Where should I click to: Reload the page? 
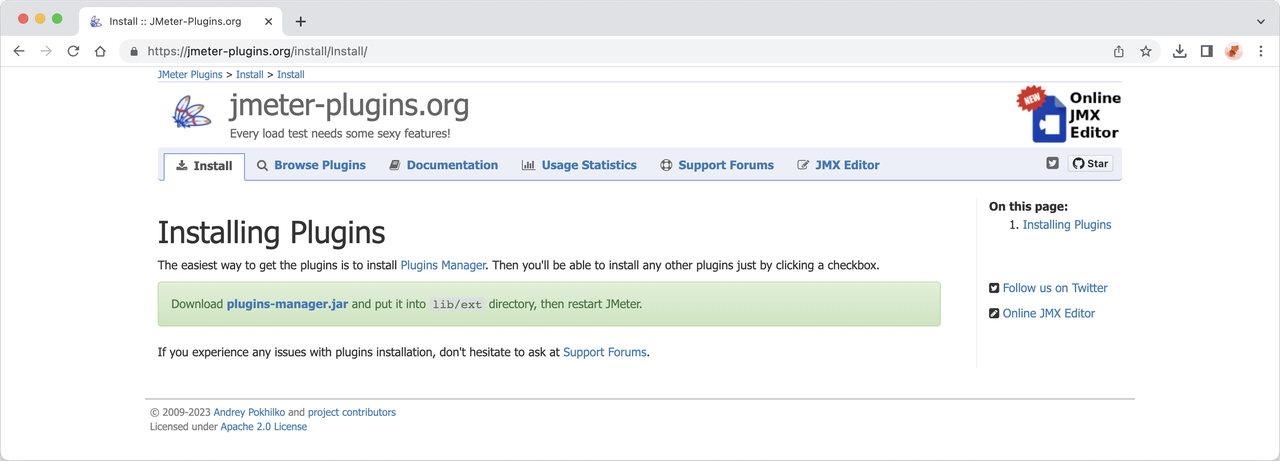tap(73, 51)
